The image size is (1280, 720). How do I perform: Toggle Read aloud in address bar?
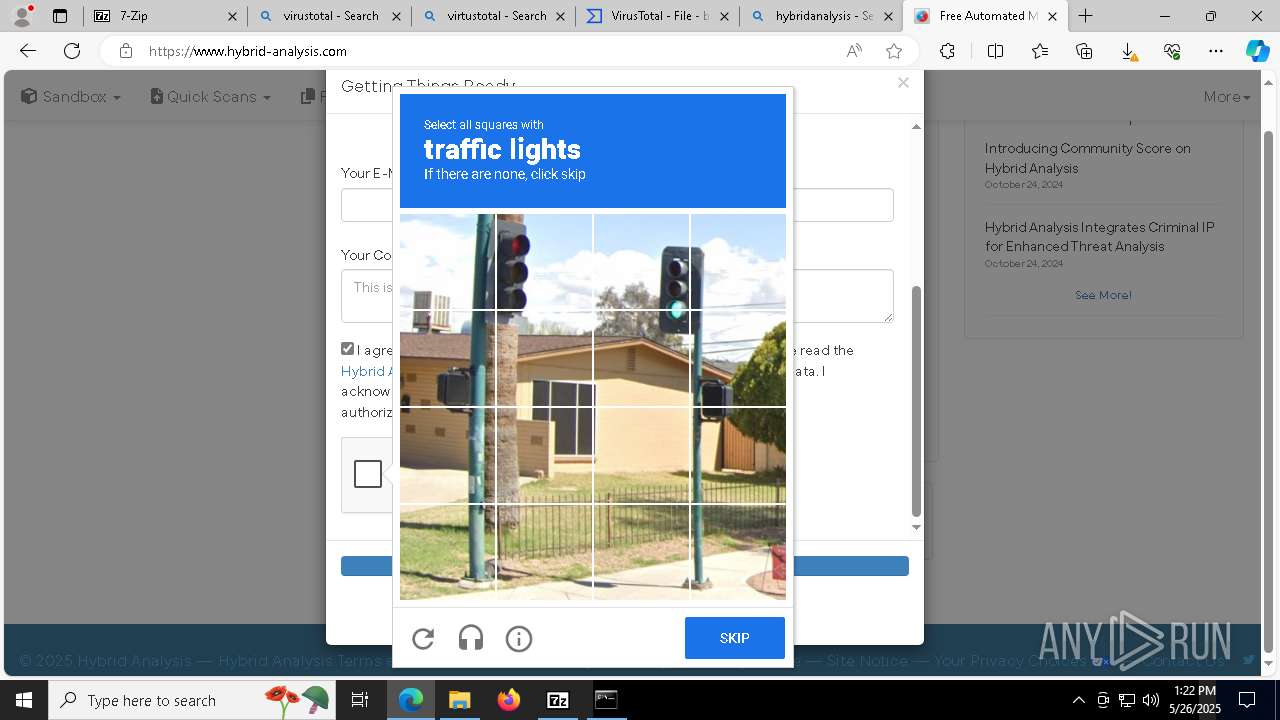(x=854, y=51)
